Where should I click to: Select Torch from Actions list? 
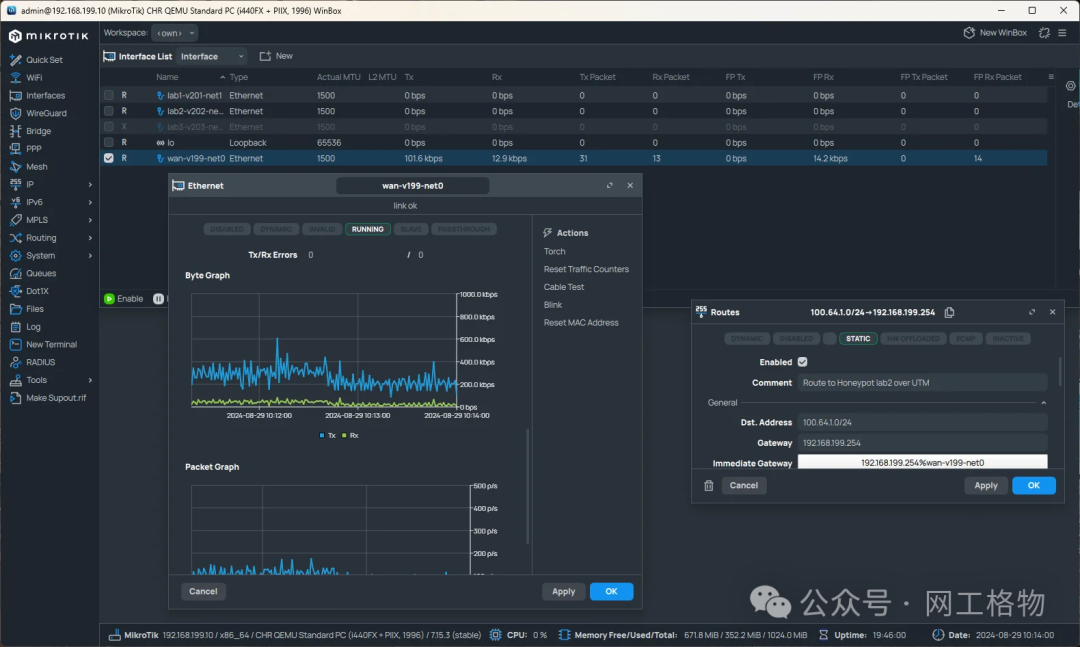click(x=554, y=251)
